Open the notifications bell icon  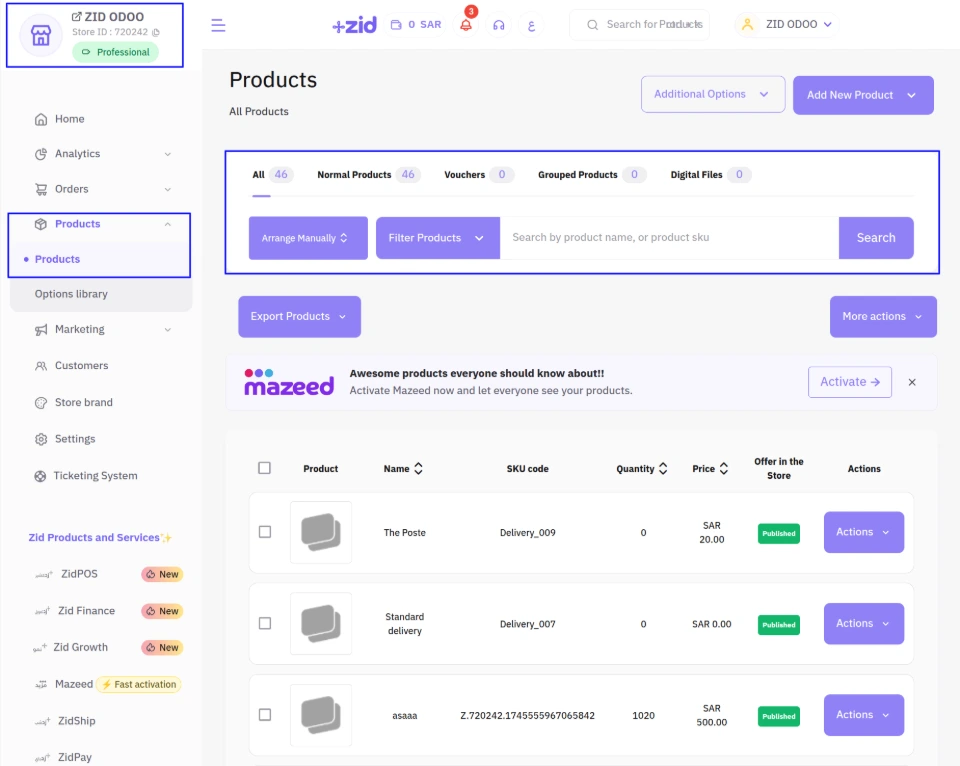[466, 25]
